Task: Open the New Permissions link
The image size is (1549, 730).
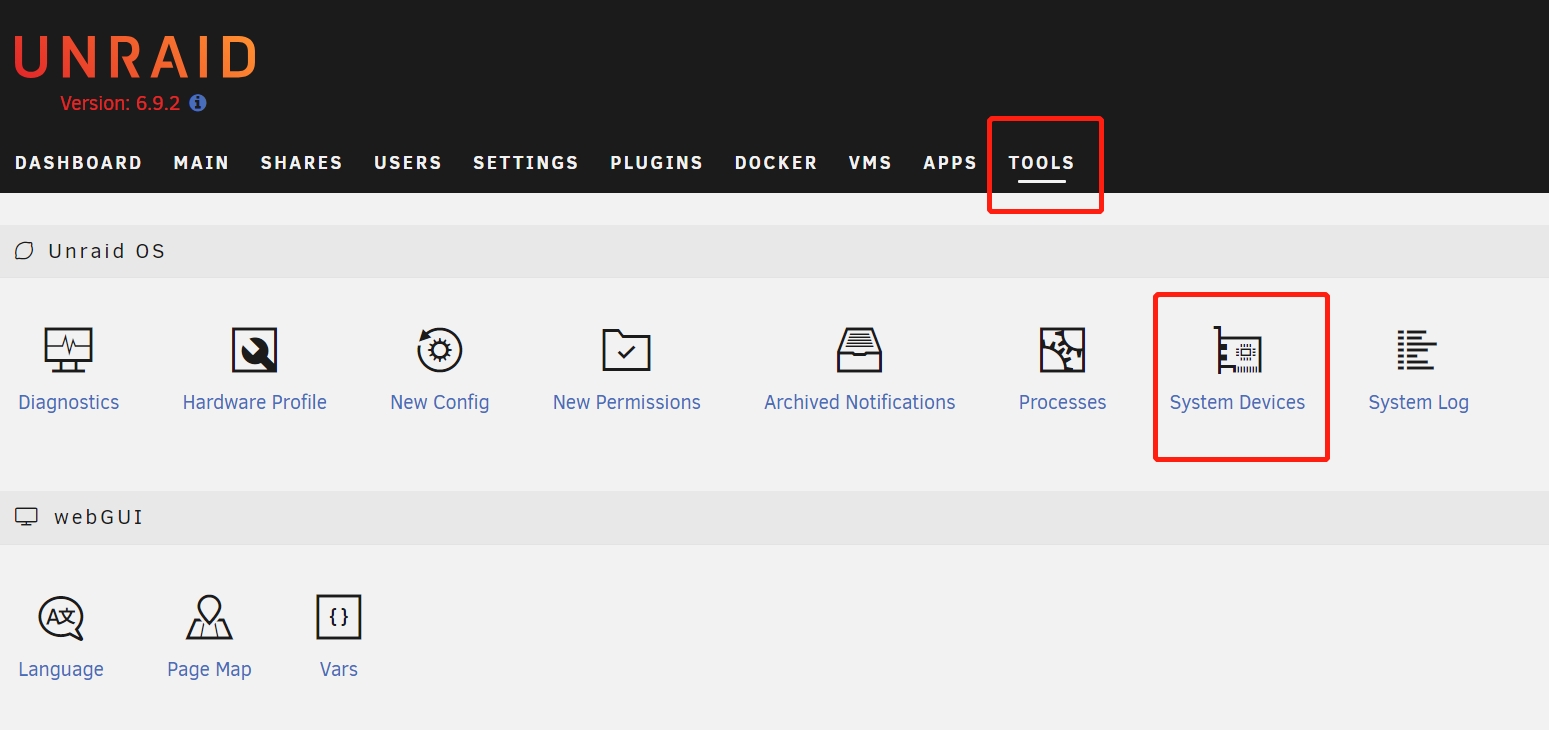Action: click(x=626, y=402)
